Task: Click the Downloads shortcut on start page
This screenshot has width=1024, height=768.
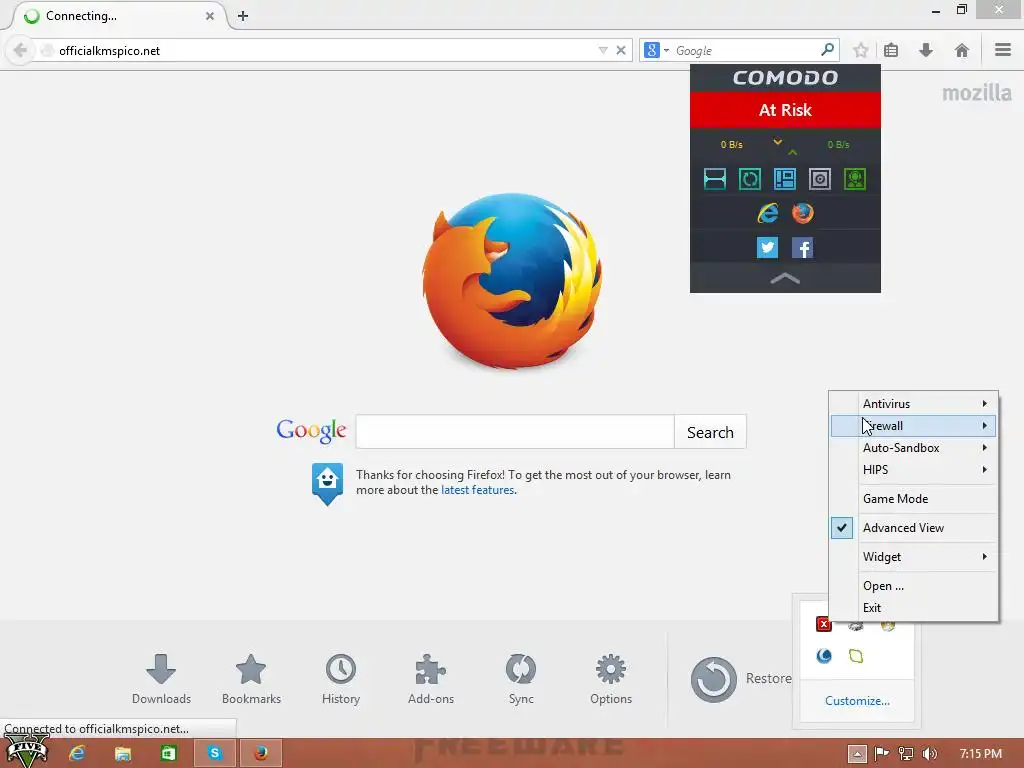Action: coord(161,679)
